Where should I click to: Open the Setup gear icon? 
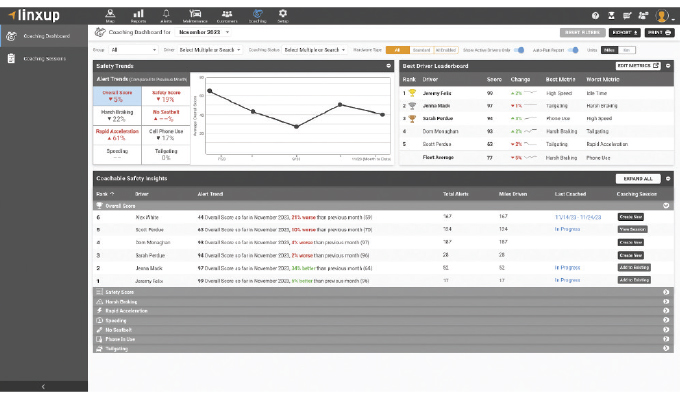tap(282, 15)
